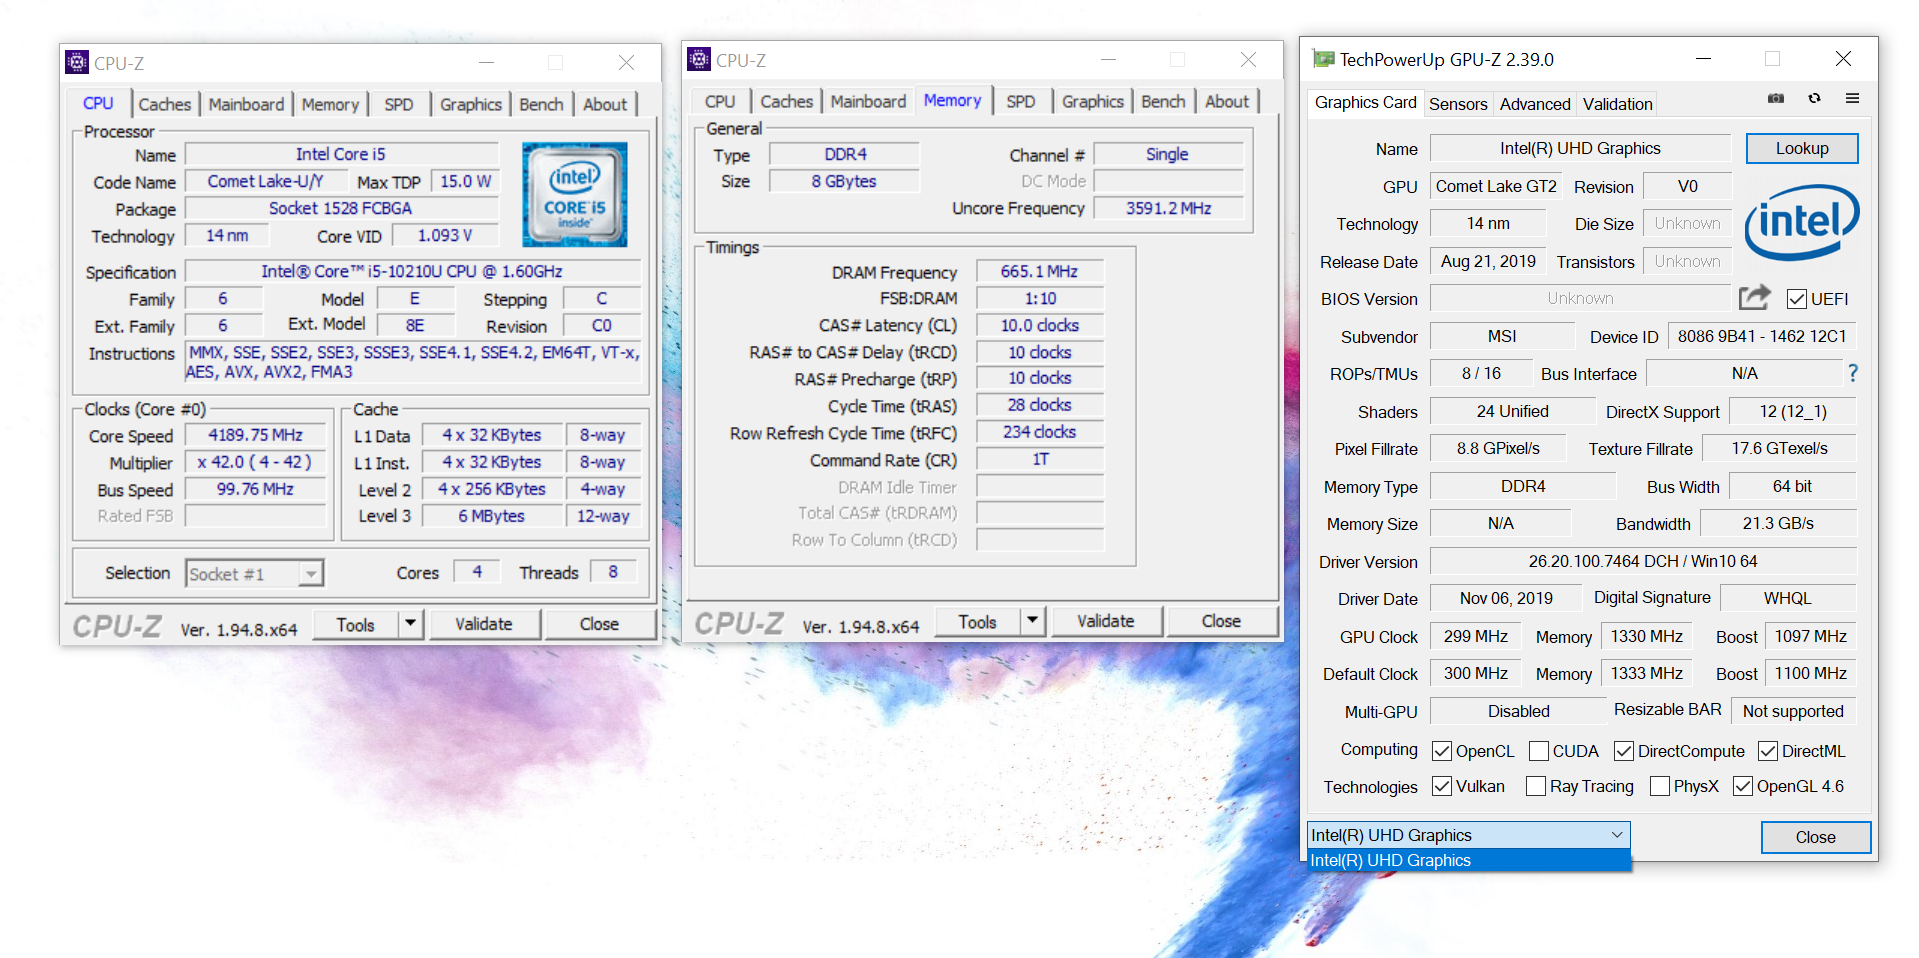The image size is (1919, 958).
Task: Select the Multiplier value x 42.0
Action: [x=255, y=462]
